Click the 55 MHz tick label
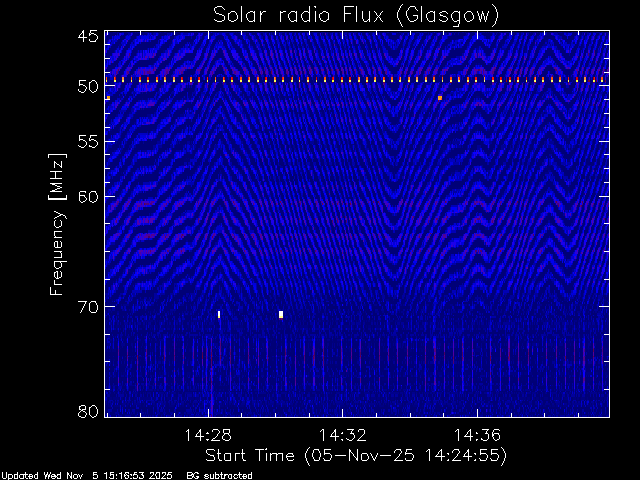This screenshot has height=480, width=640. pyautogui.click(x=88, y=142)
